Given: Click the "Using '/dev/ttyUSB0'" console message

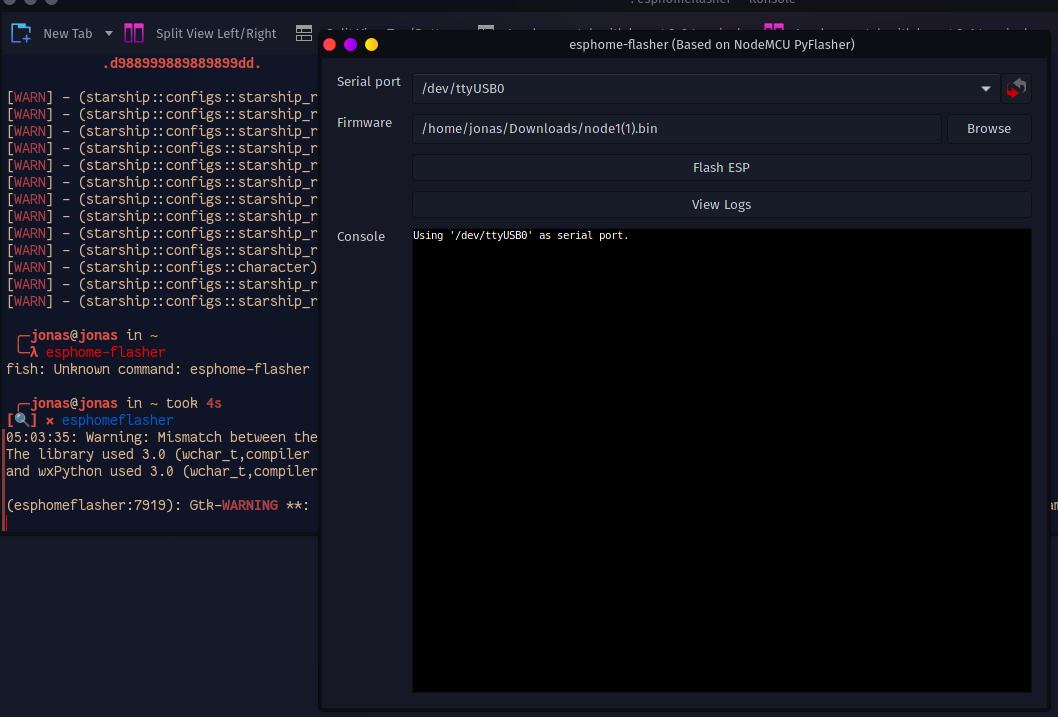Looking at the screenshot, I should pos(520,236).
